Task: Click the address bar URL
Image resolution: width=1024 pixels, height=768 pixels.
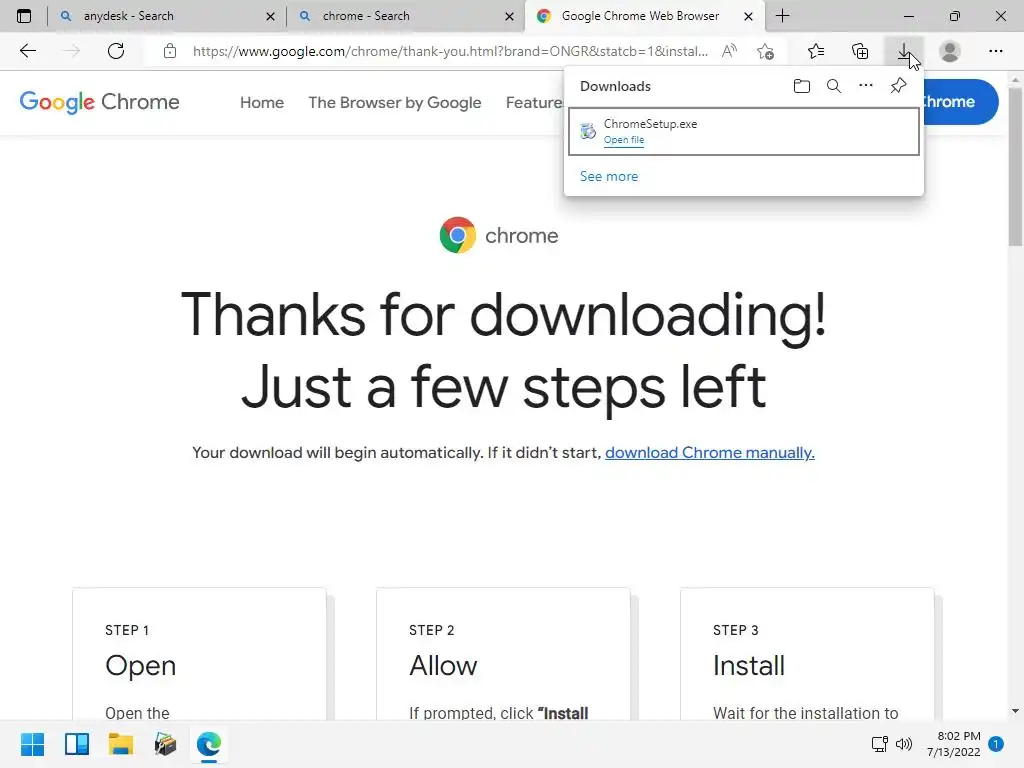Action: pyautogui.click(x=450, y=51)
